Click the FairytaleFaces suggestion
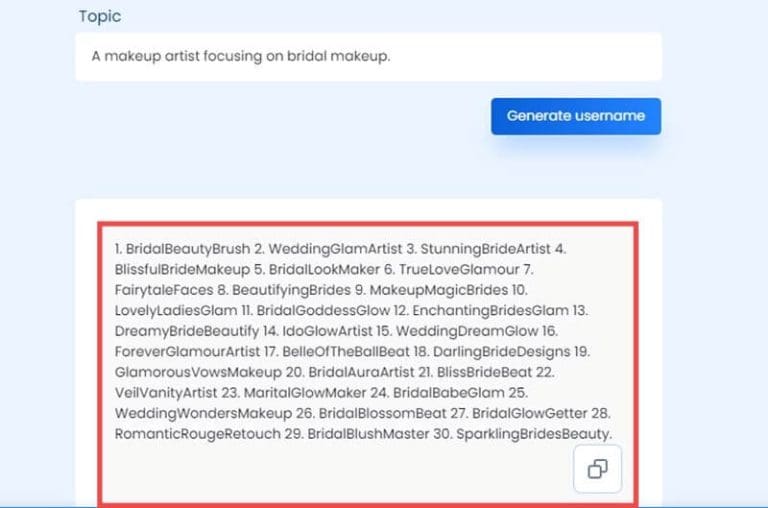 pyautogui.click(x=164, y=290)
